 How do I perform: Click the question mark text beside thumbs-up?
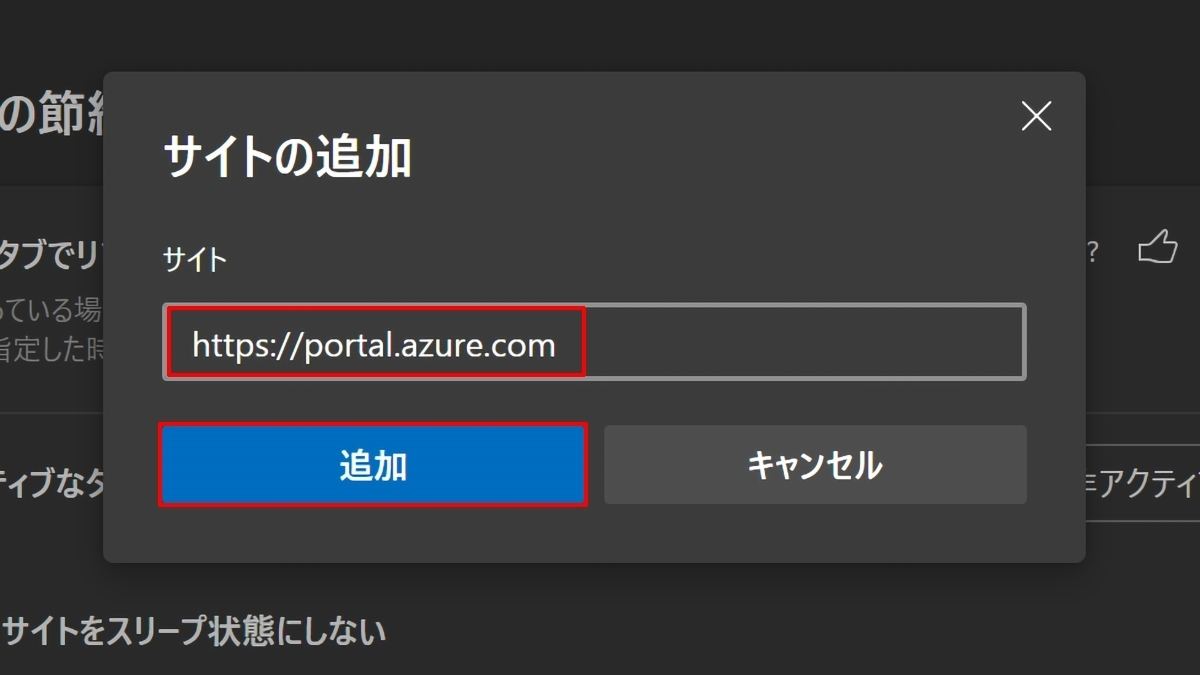click(x=1092, y=253)
